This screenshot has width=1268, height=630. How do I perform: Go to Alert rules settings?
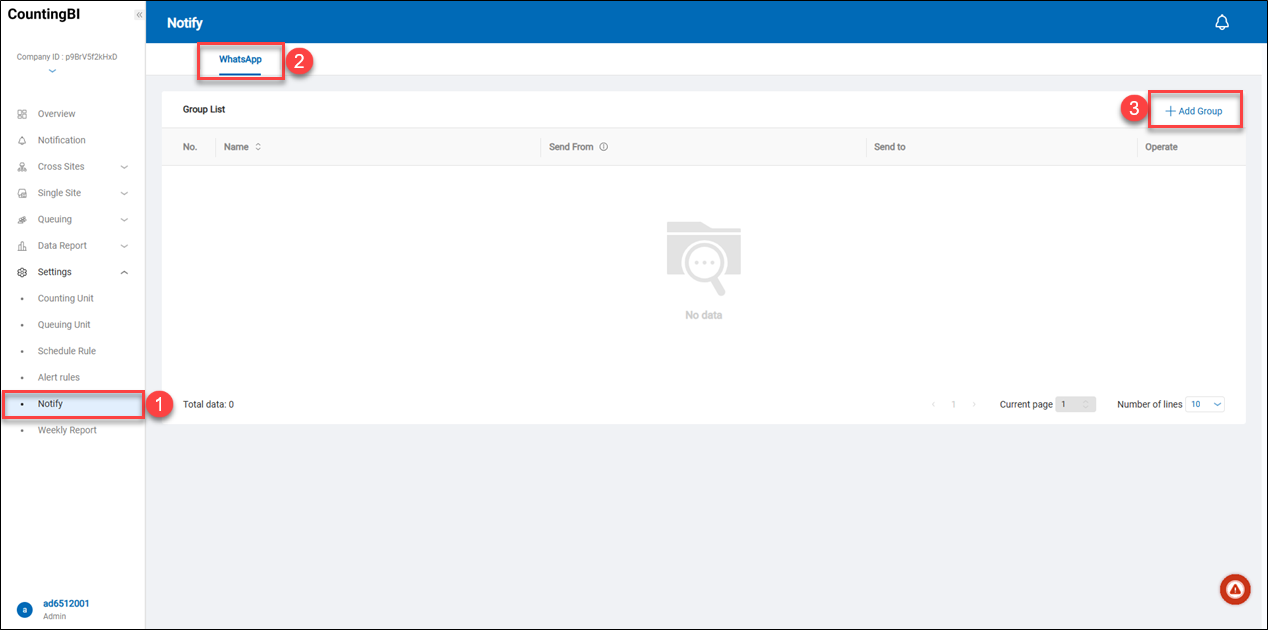[x=58, y=378]
